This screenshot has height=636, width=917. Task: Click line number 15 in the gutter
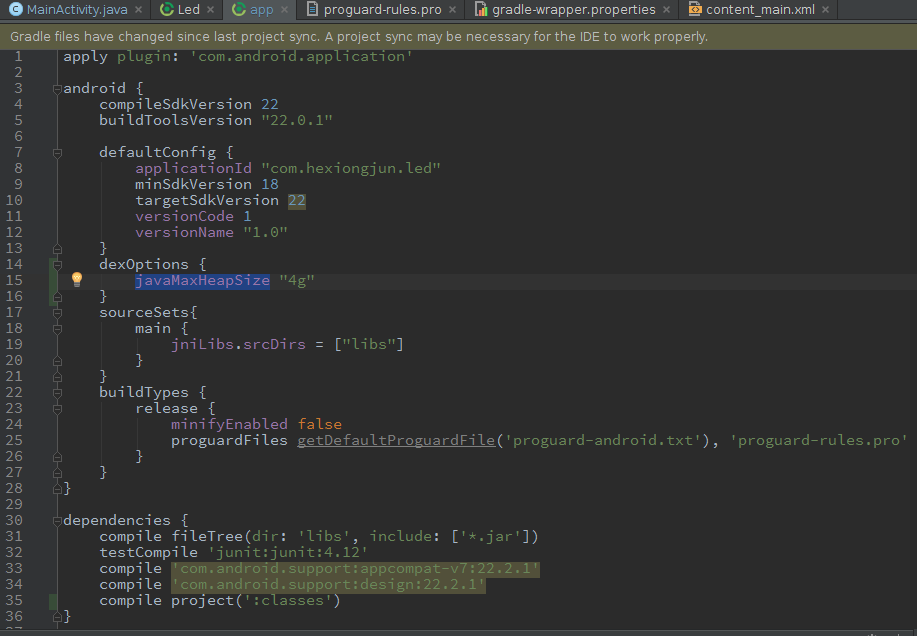pos(14,281)
